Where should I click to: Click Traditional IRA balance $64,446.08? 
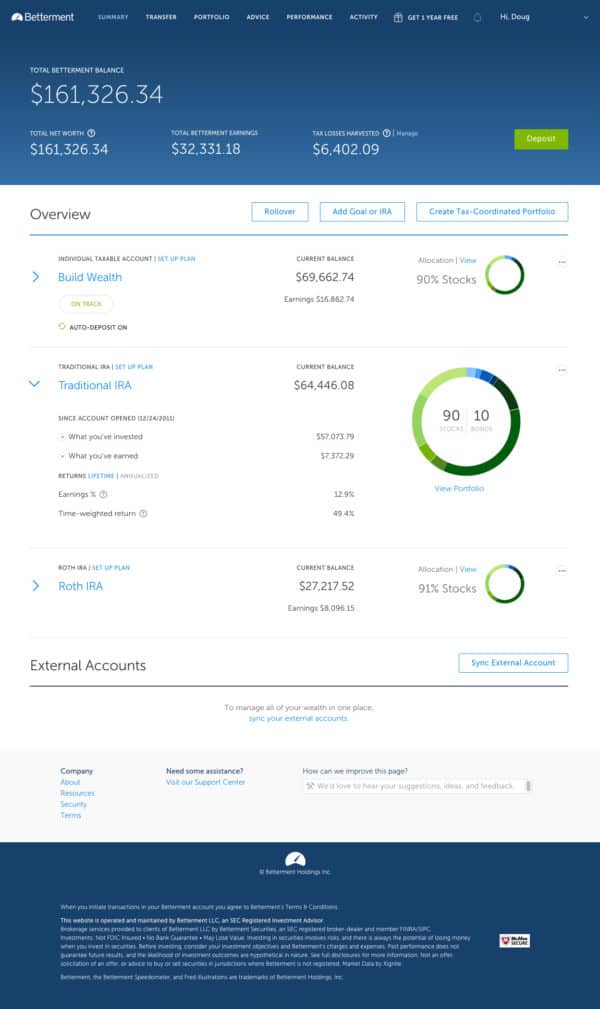[324, 385]
